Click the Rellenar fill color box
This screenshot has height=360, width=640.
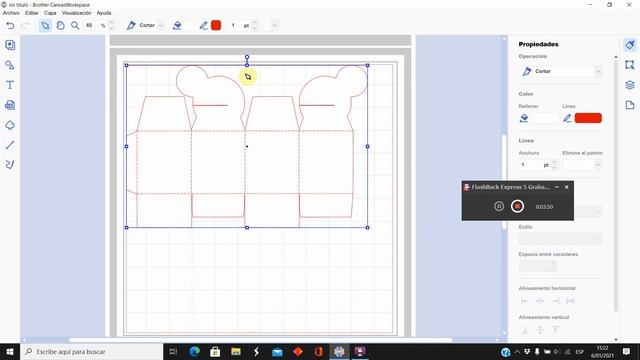(545, 118)
